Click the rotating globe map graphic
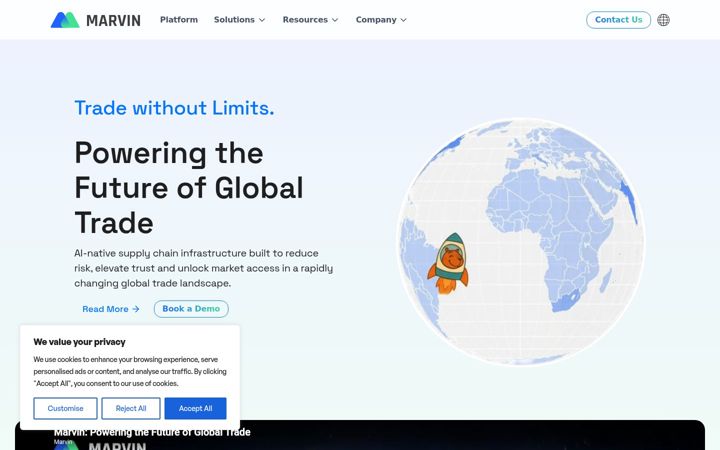This screenshot has width=720, height=450. (521, 242)
